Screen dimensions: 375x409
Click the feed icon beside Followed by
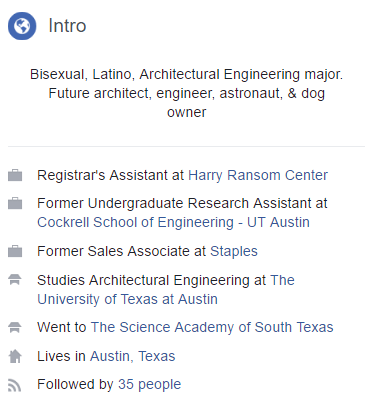pos(15,385)
